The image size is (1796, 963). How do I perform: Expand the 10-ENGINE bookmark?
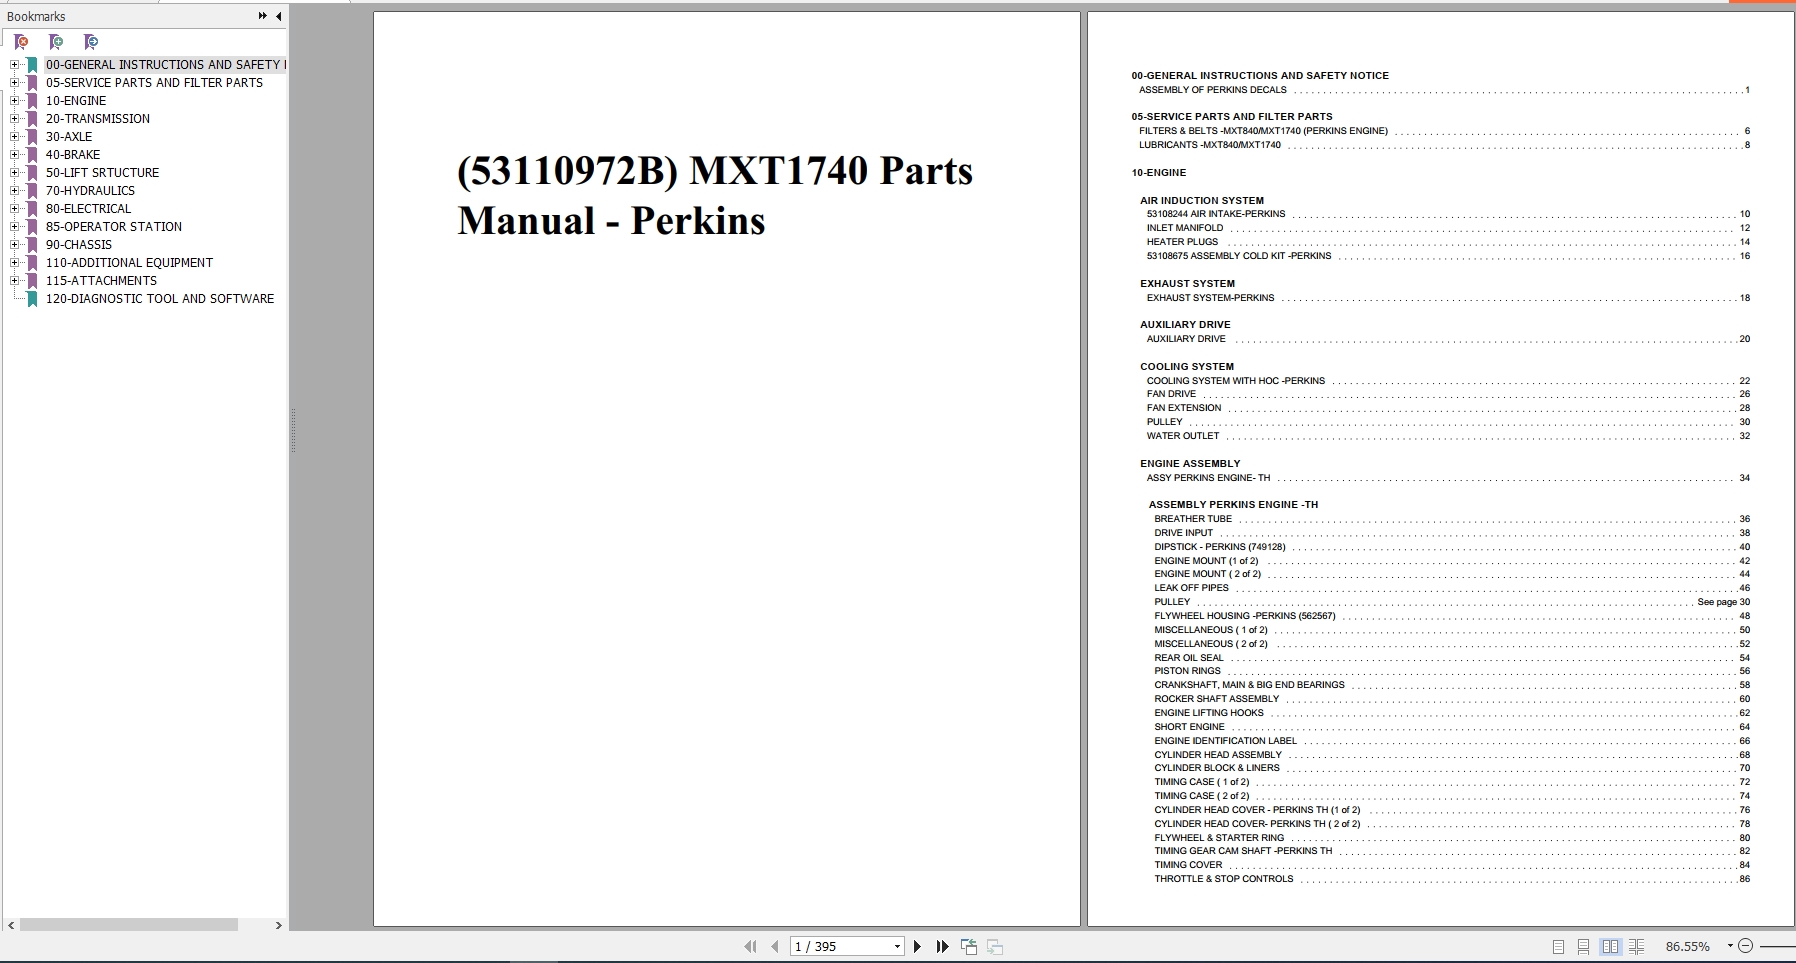pyautogui.click(x=14, y=101)
